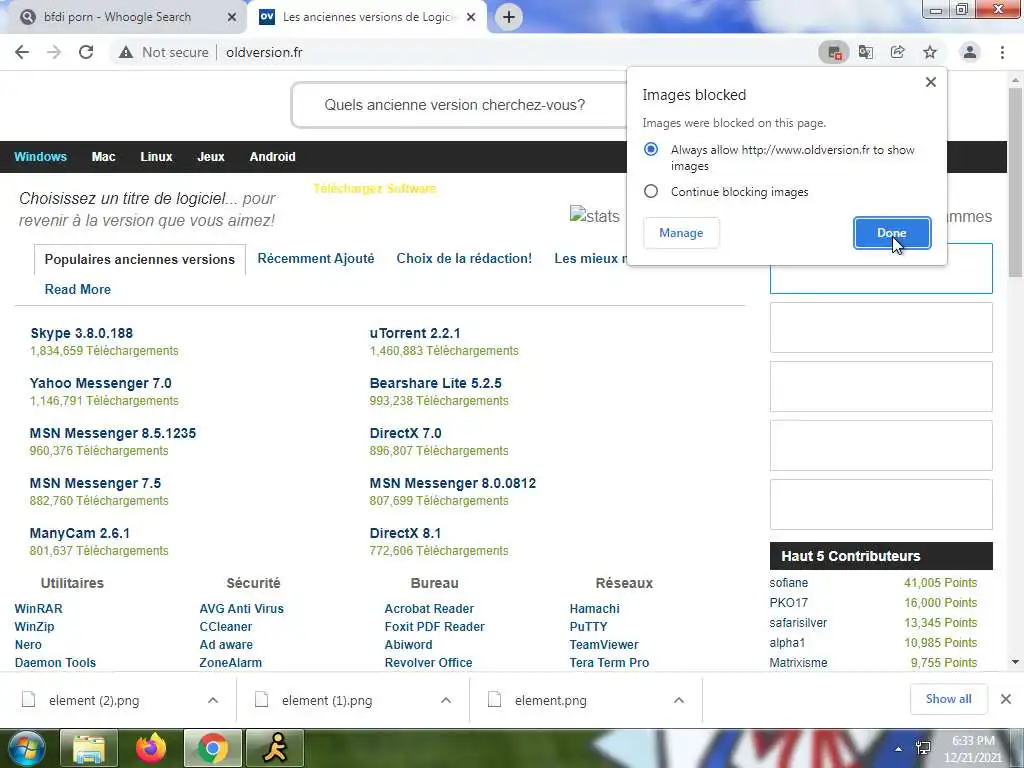Viewport: 1024px width, 768px height.
Task: Select the Android menu item
Action: coord(272,157)
